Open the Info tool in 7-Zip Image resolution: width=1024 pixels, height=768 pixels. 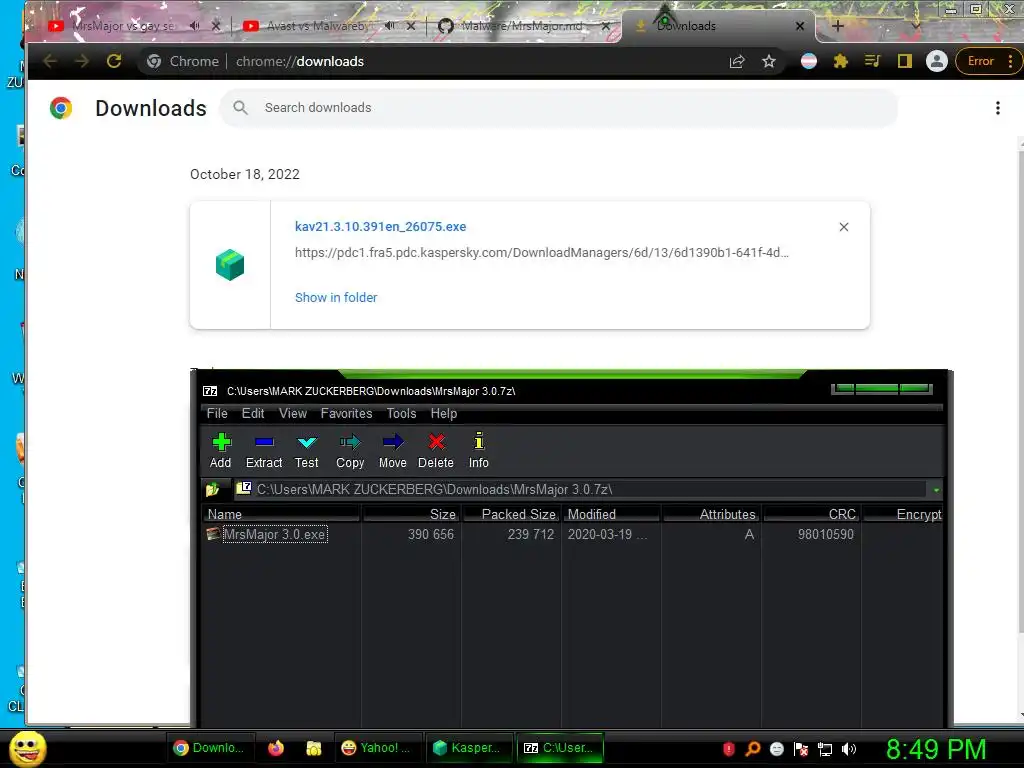[479, 451]
